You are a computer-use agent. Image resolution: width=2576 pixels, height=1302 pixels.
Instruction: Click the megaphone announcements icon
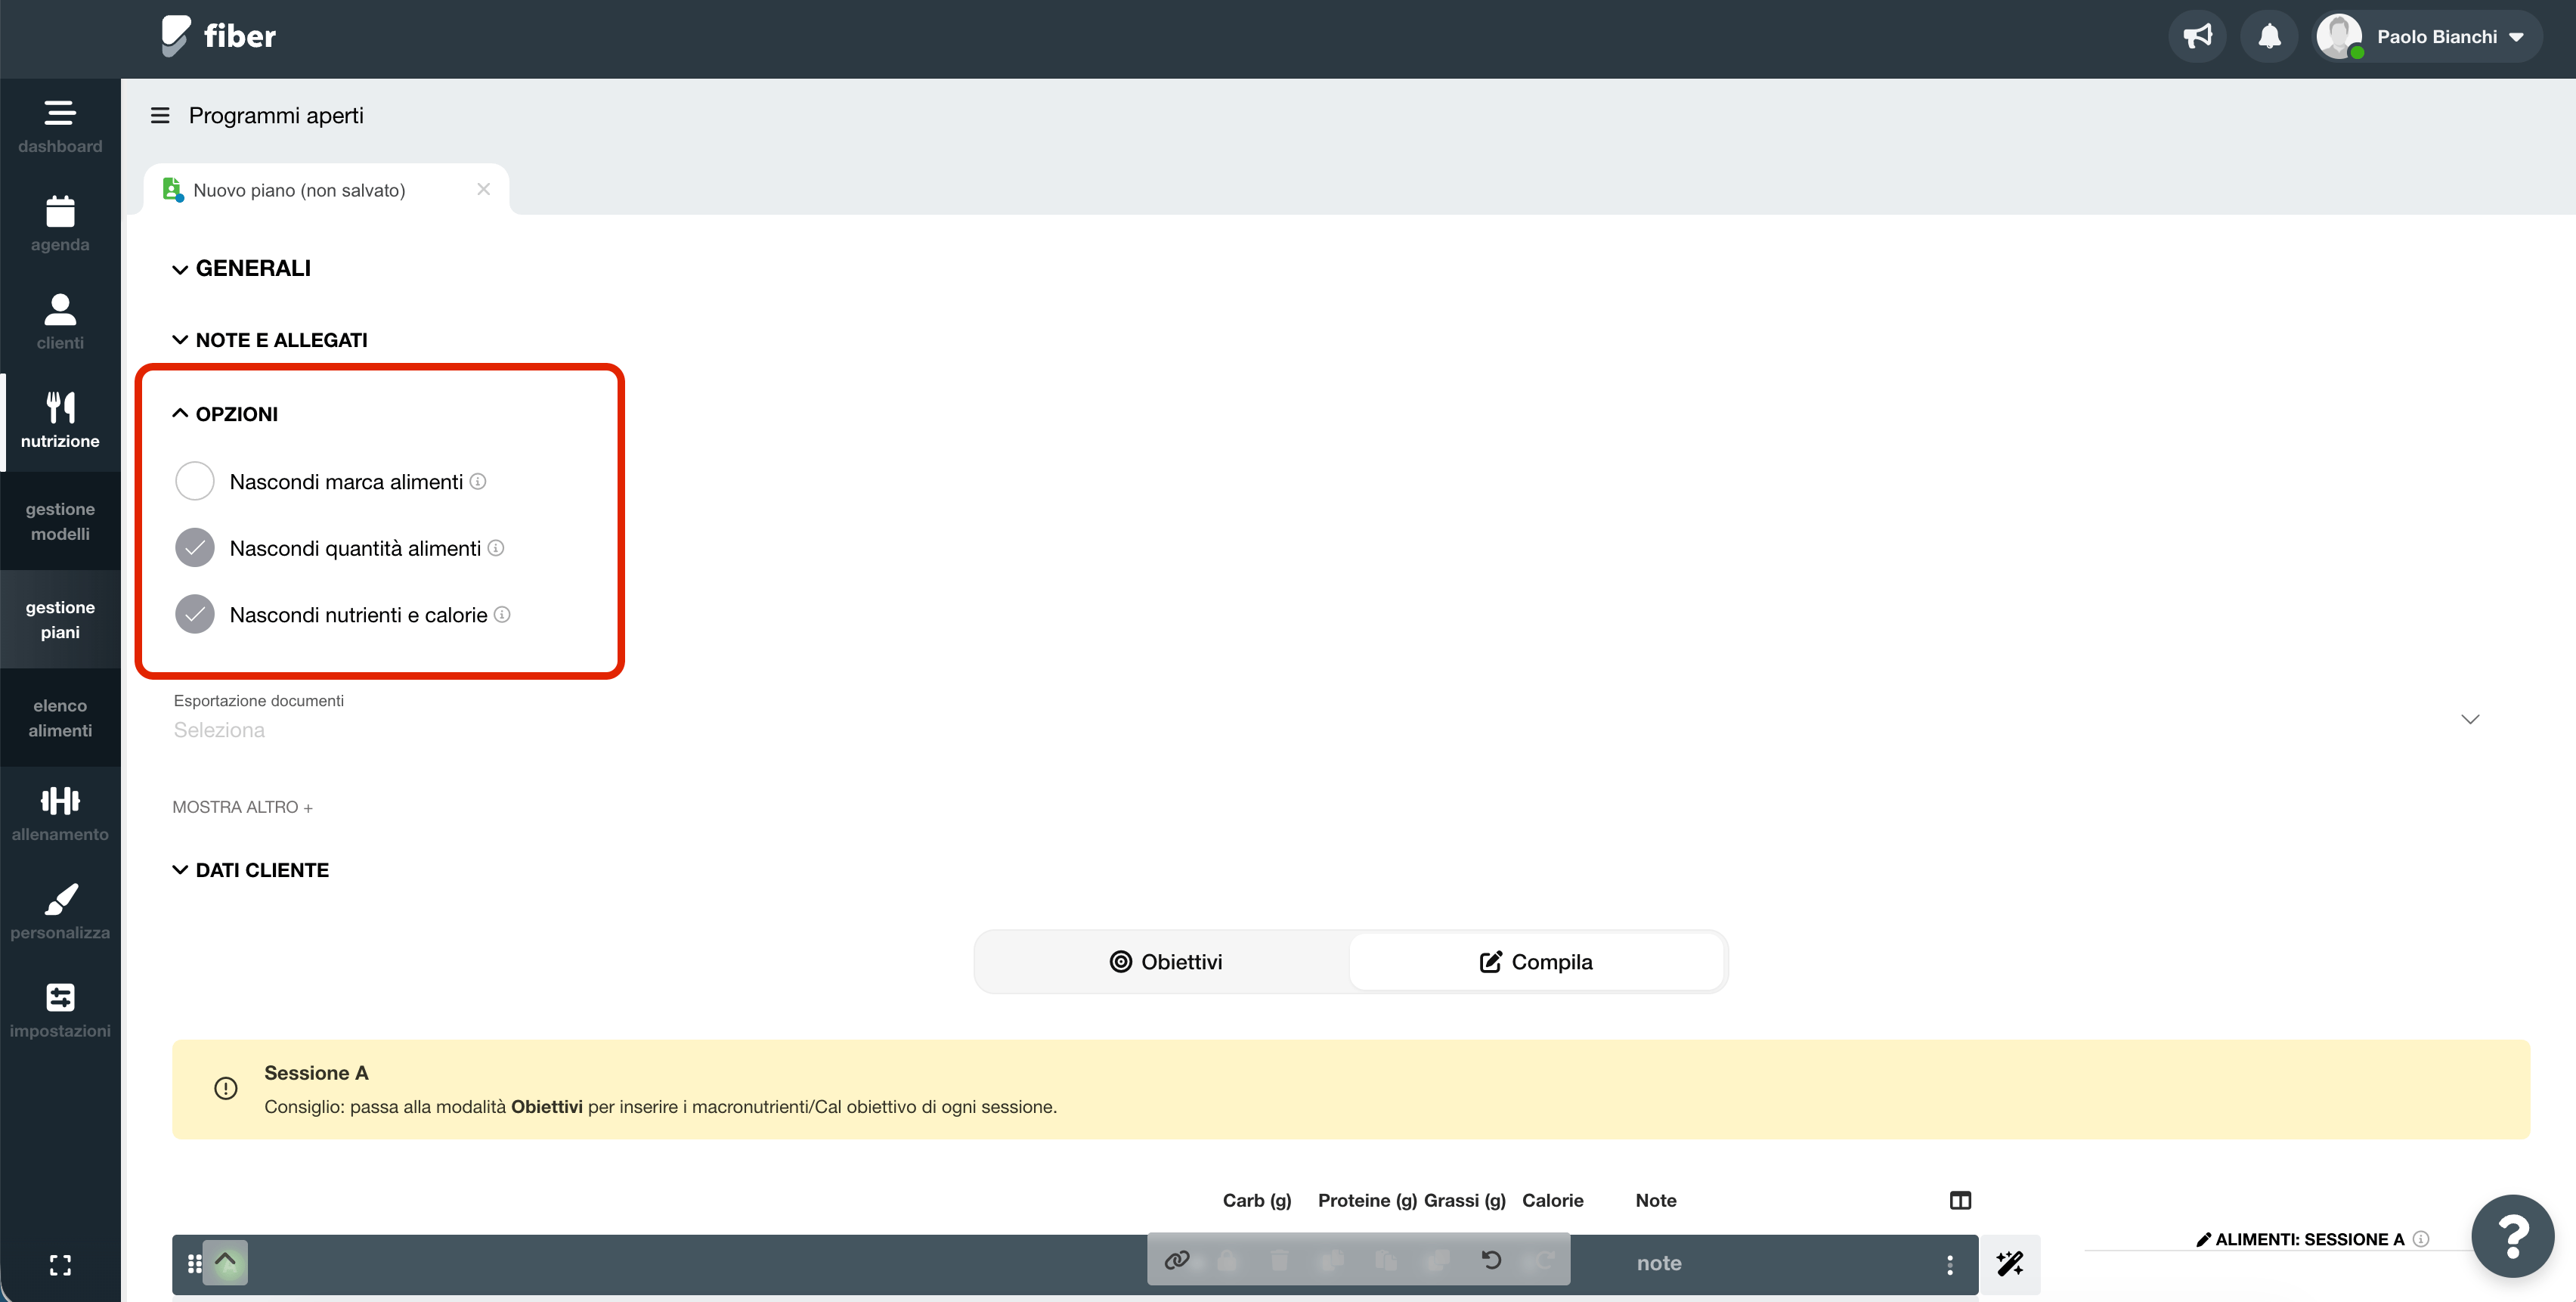[2197, 37]
